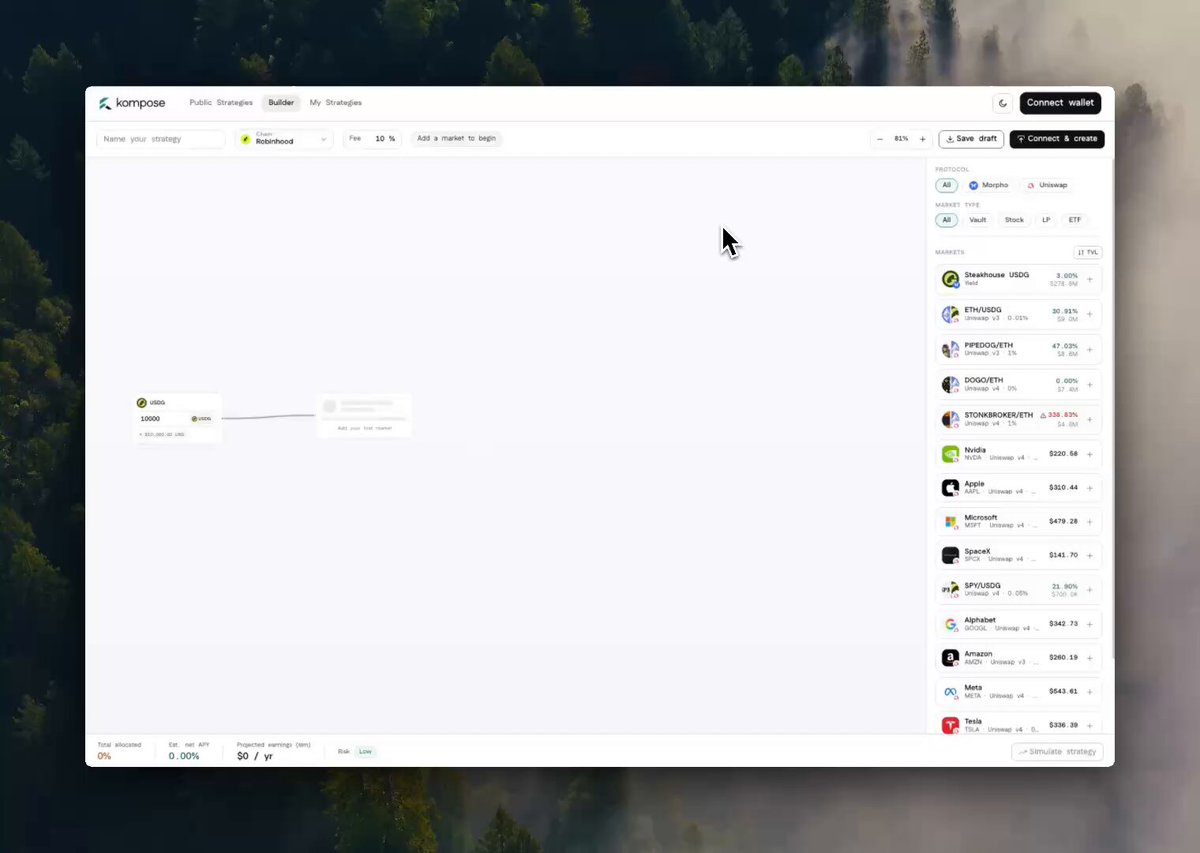Add the Steakhouse USDG market with its plus icon
This screenshot has height=853, width=1200.
click(1090, 279)
